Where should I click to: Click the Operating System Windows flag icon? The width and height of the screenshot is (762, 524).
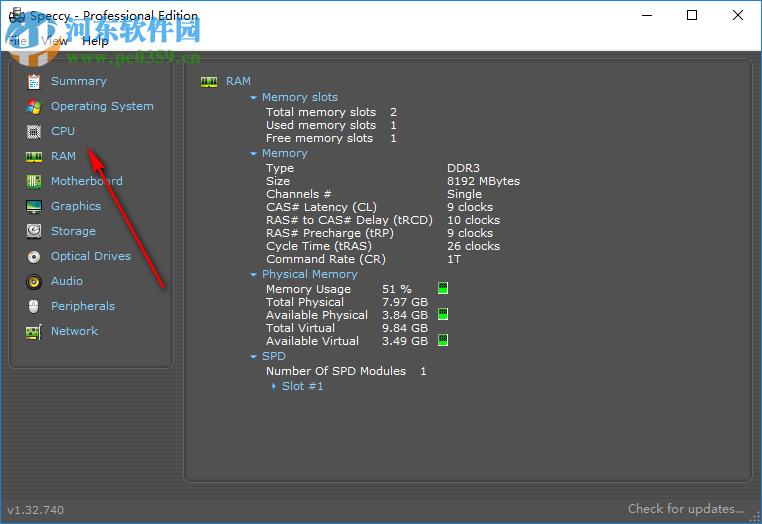[x=34, y=106]
